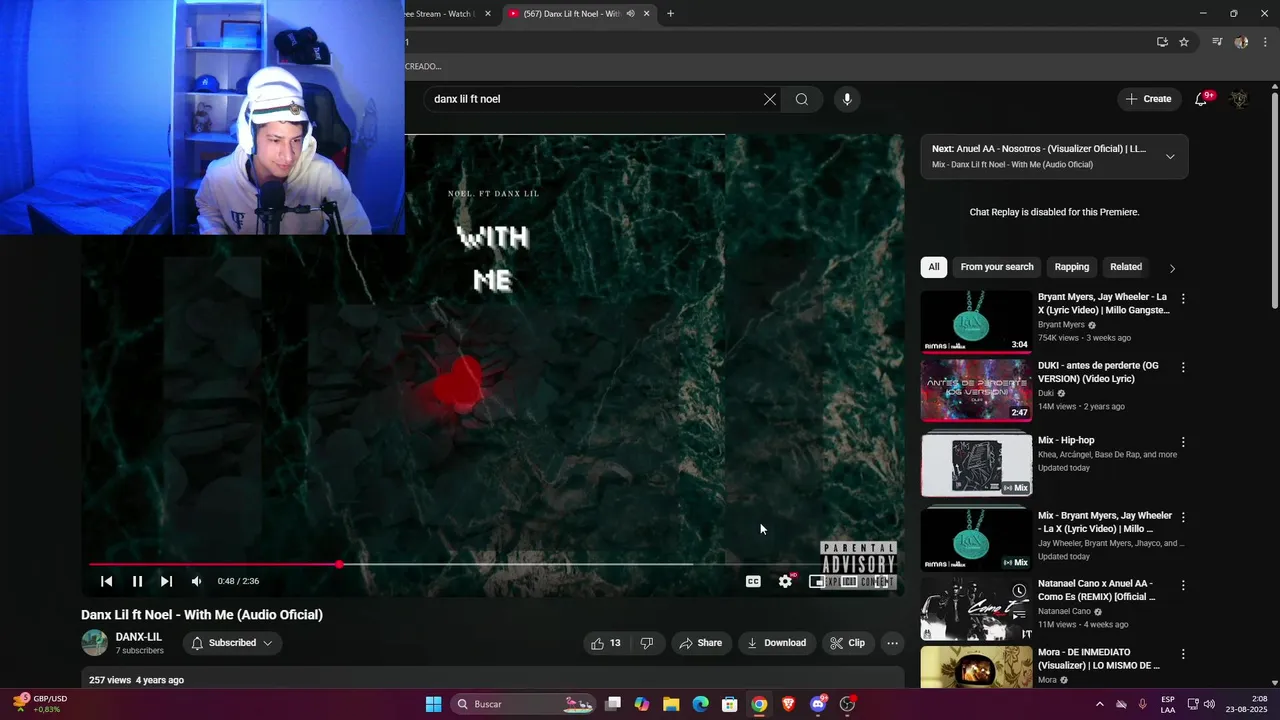The width and height of the screenshot is (1280, 720).
Task: Open options for Mix - Bryant Myers, Jay Wheeler
Action: (x=1183, y=518)
